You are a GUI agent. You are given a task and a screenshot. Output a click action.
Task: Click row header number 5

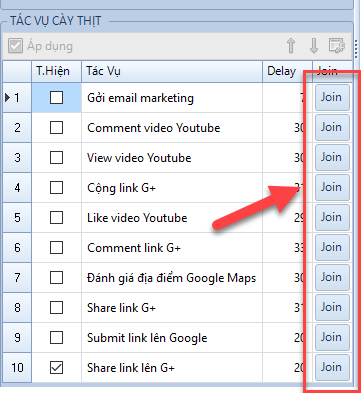coord(17,218)
